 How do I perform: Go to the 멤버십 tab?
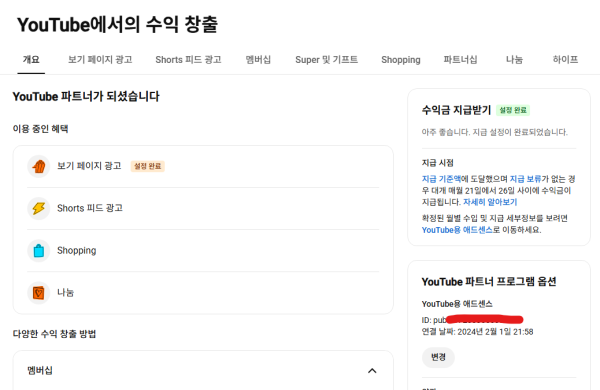[x=258, y=60]
